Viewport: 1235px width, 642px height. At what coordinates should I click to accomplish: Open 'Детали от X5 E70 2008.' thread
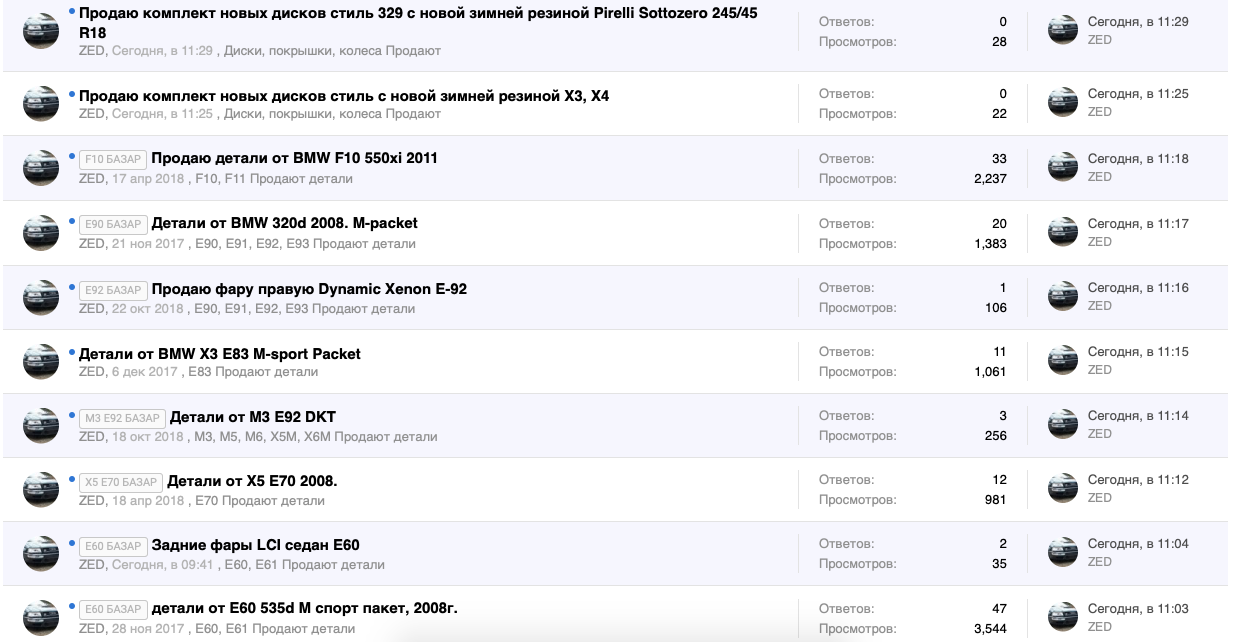252,481
